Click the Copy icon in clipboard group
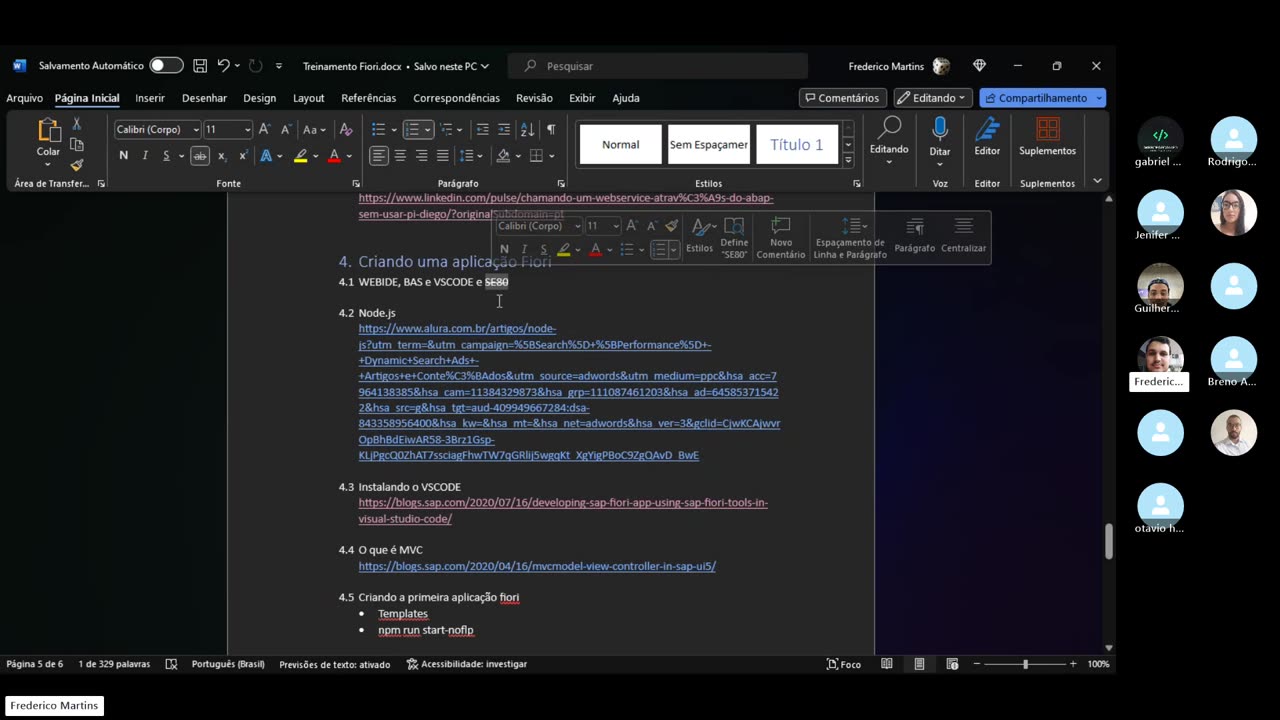Screen dimensions: 1280x720 pyautogui.click(x=77, y=145)
